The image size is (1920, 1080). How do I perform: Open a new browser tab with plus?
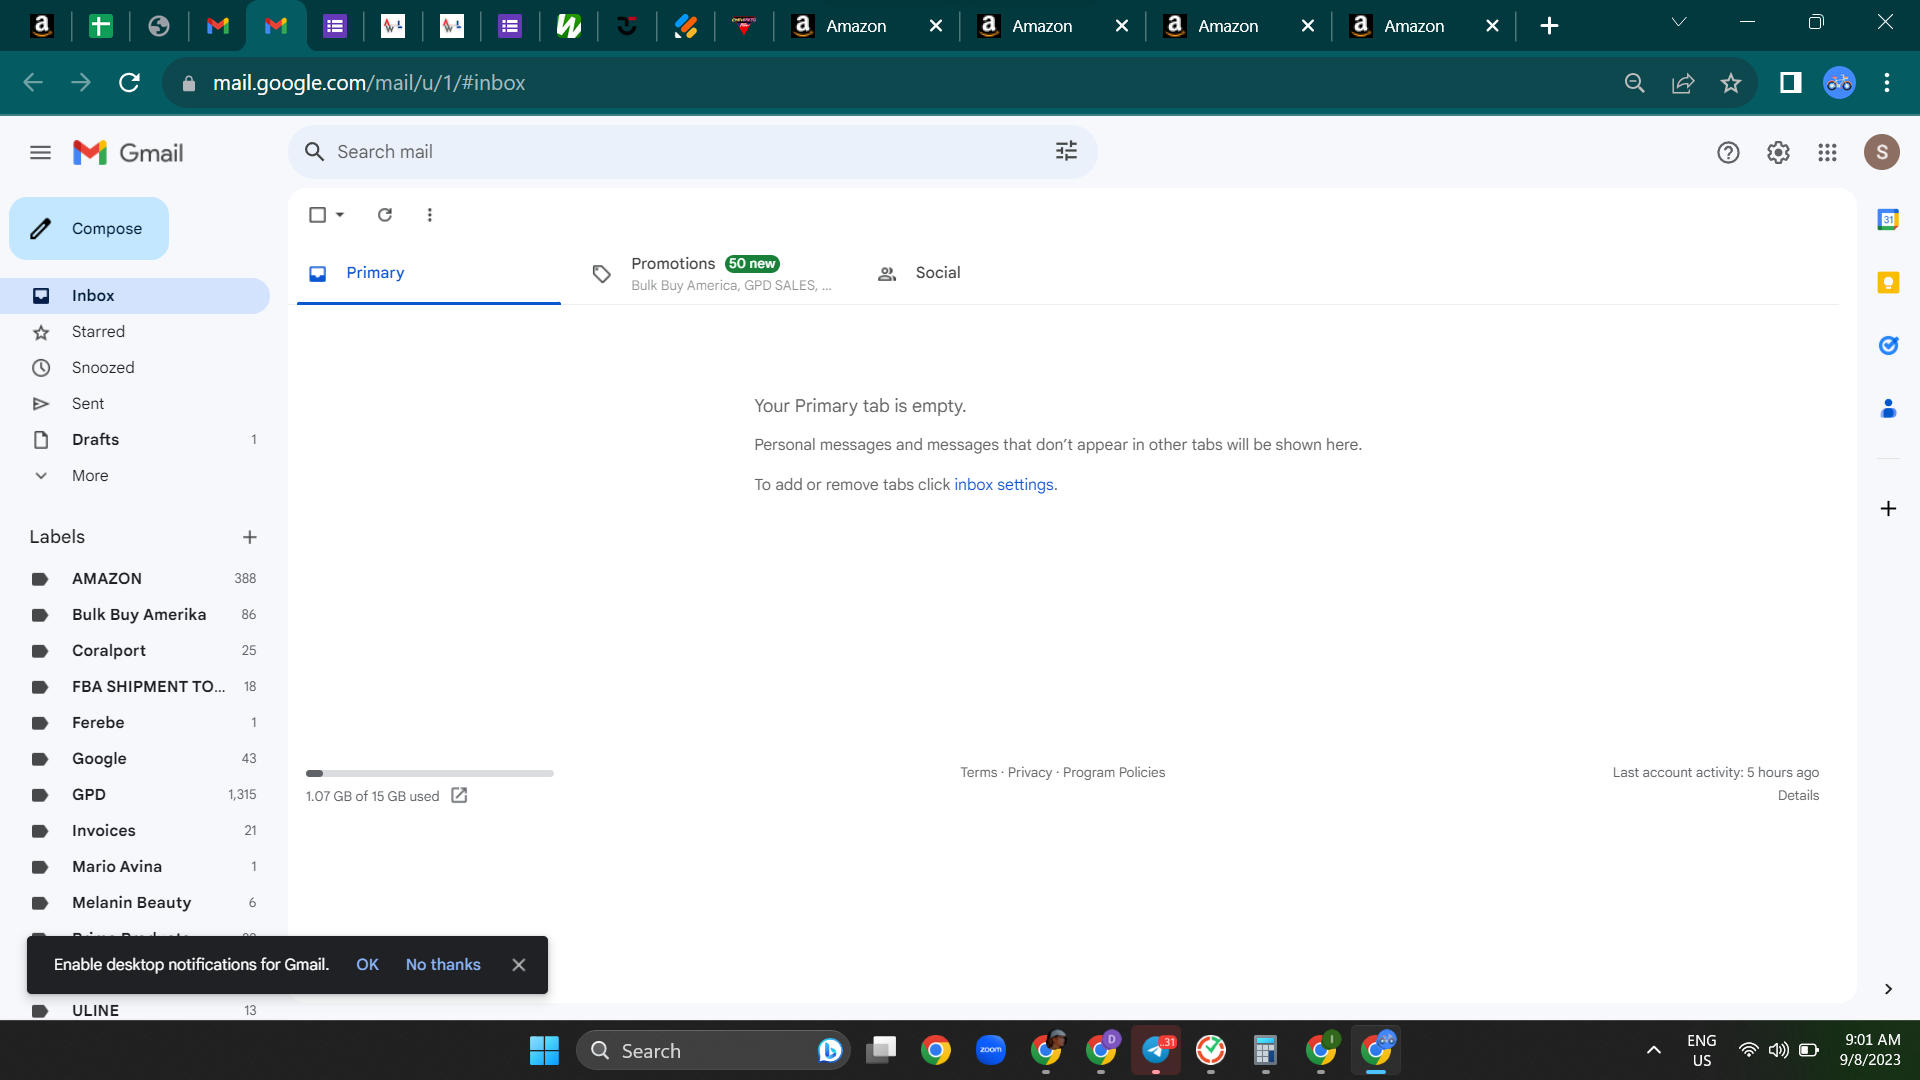[x=1549, y=26]
